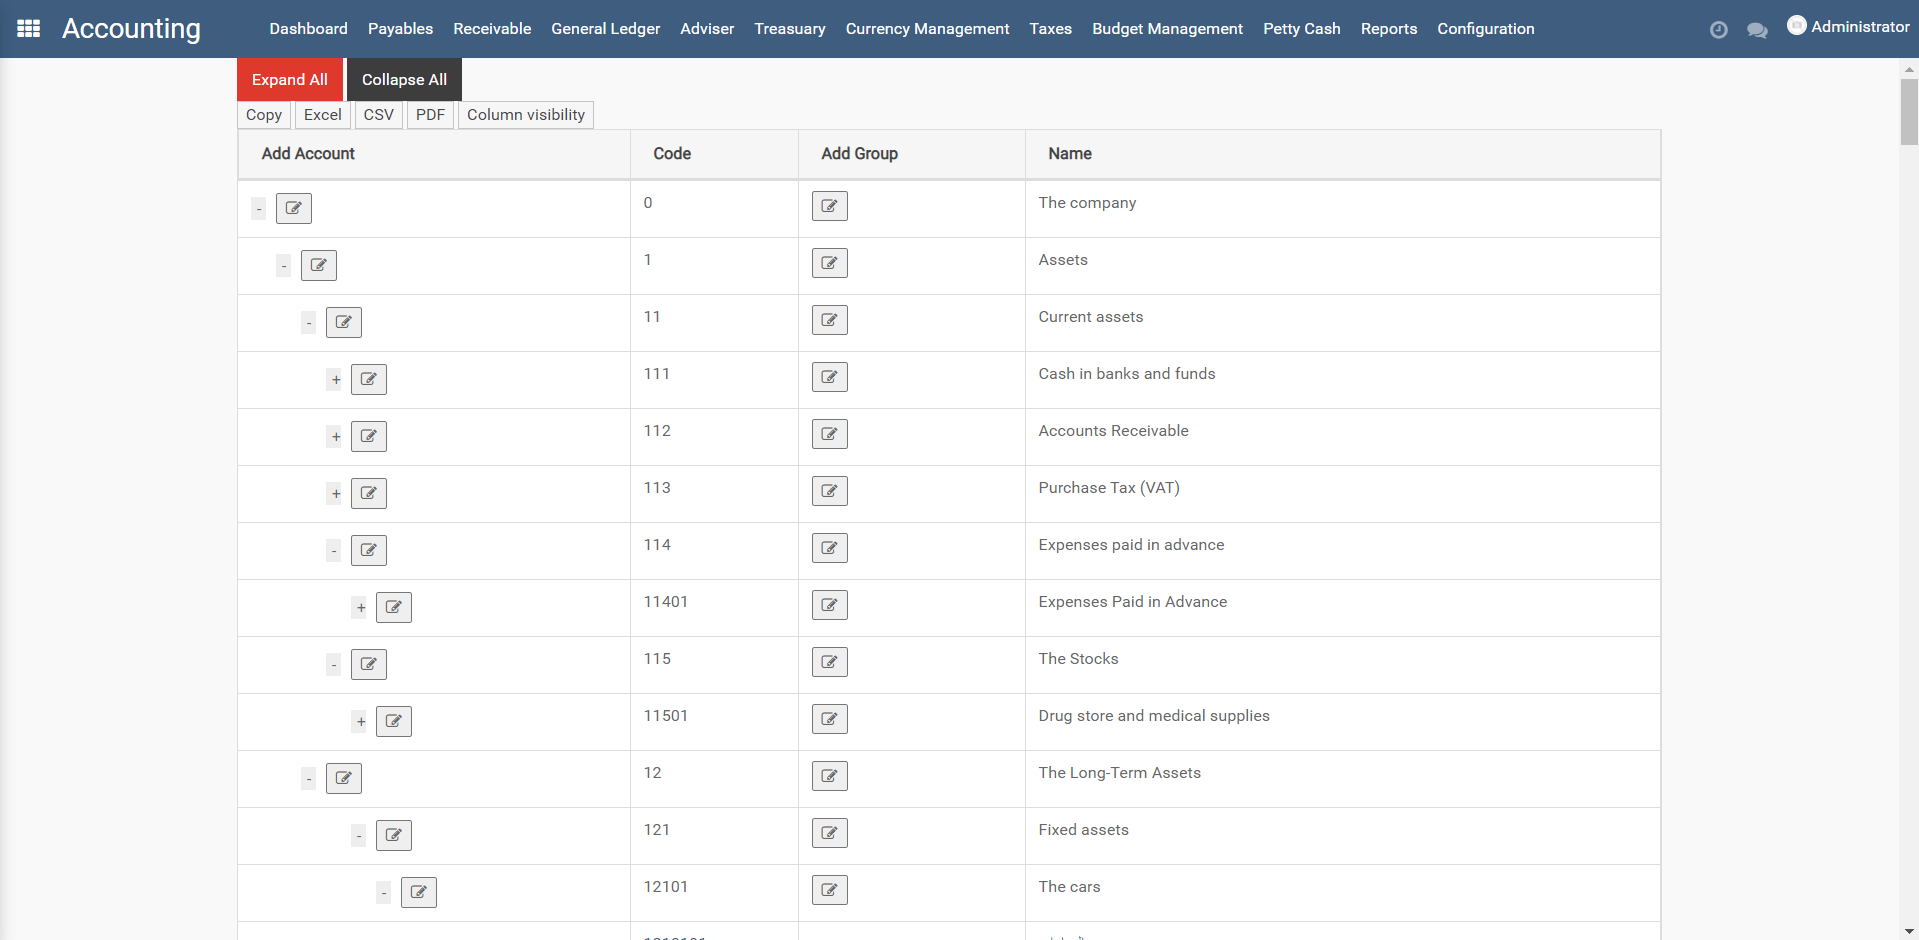Click Add Group icon for The Stocks row
Viewport: 1919px width, 940px height.
pyautogui.click(x=830, y=662)
